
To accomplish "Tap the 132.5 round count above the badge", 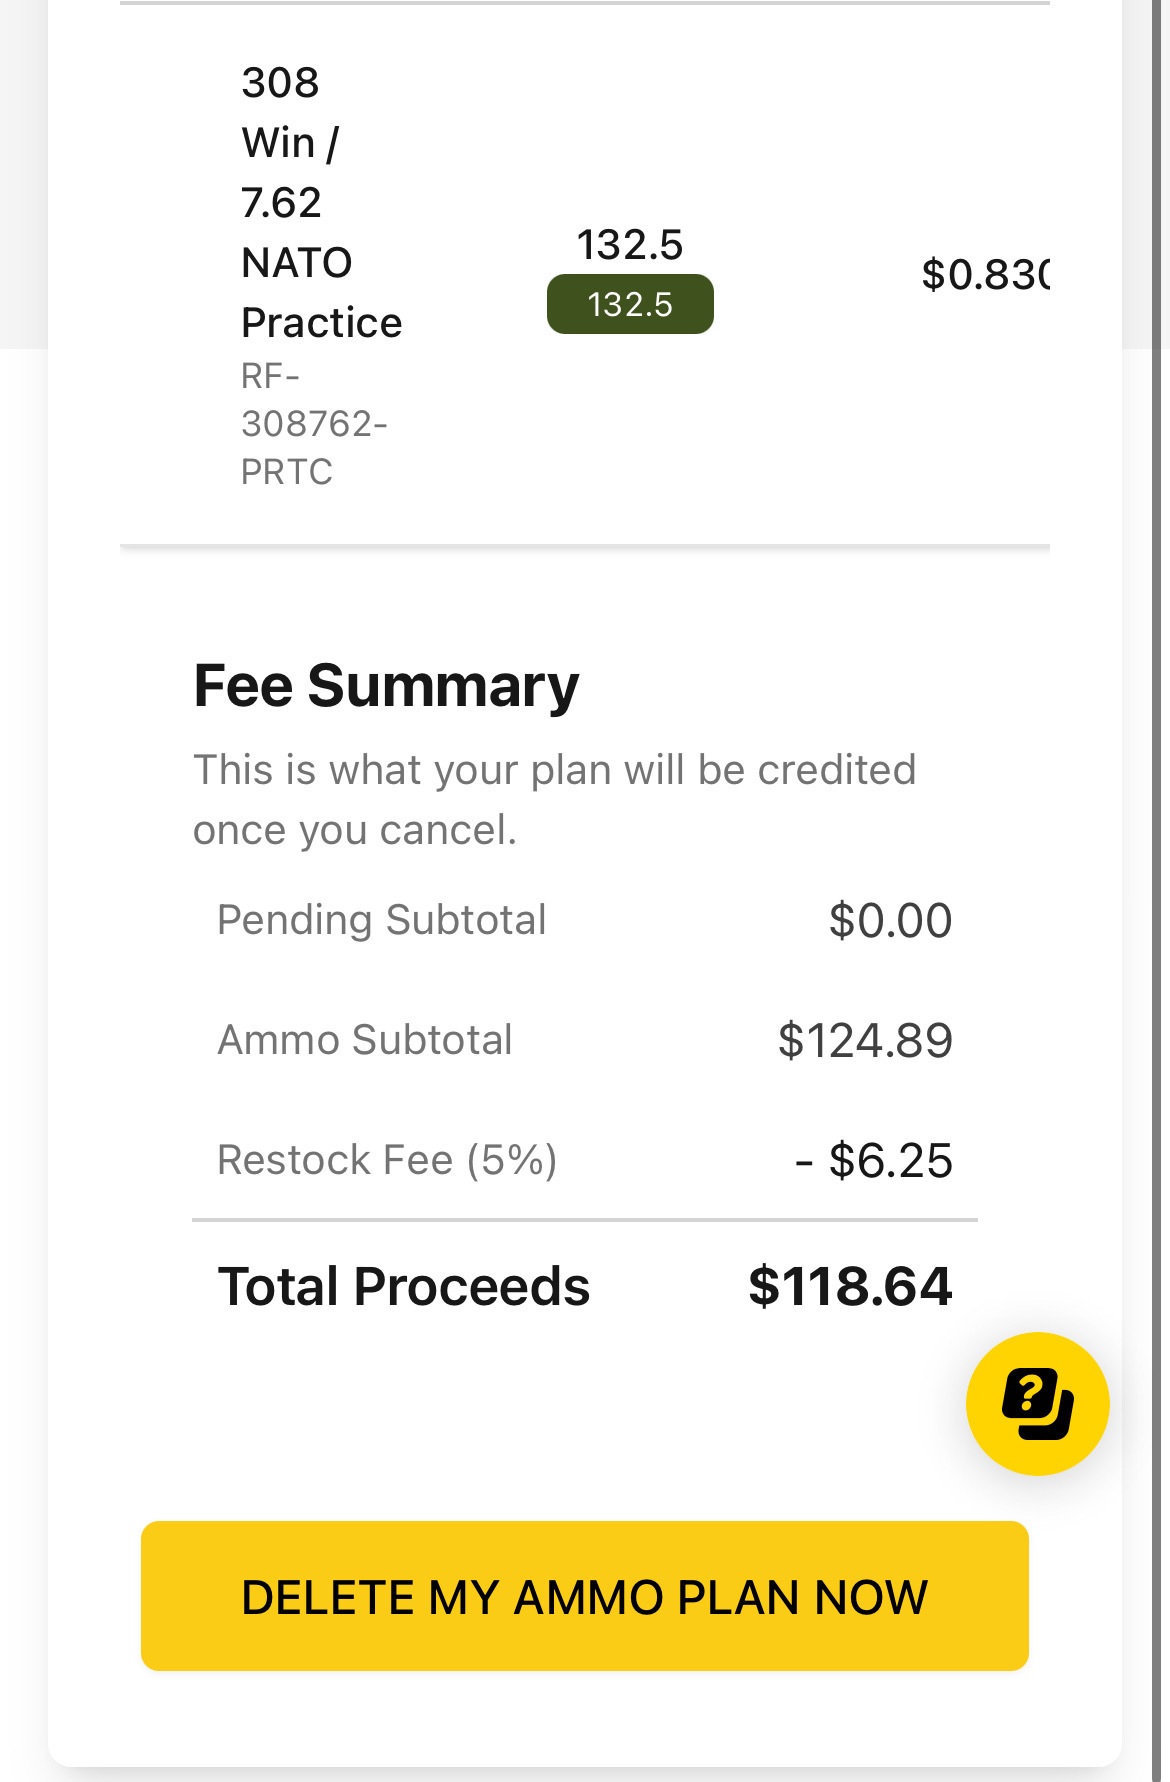I will 630,244.
